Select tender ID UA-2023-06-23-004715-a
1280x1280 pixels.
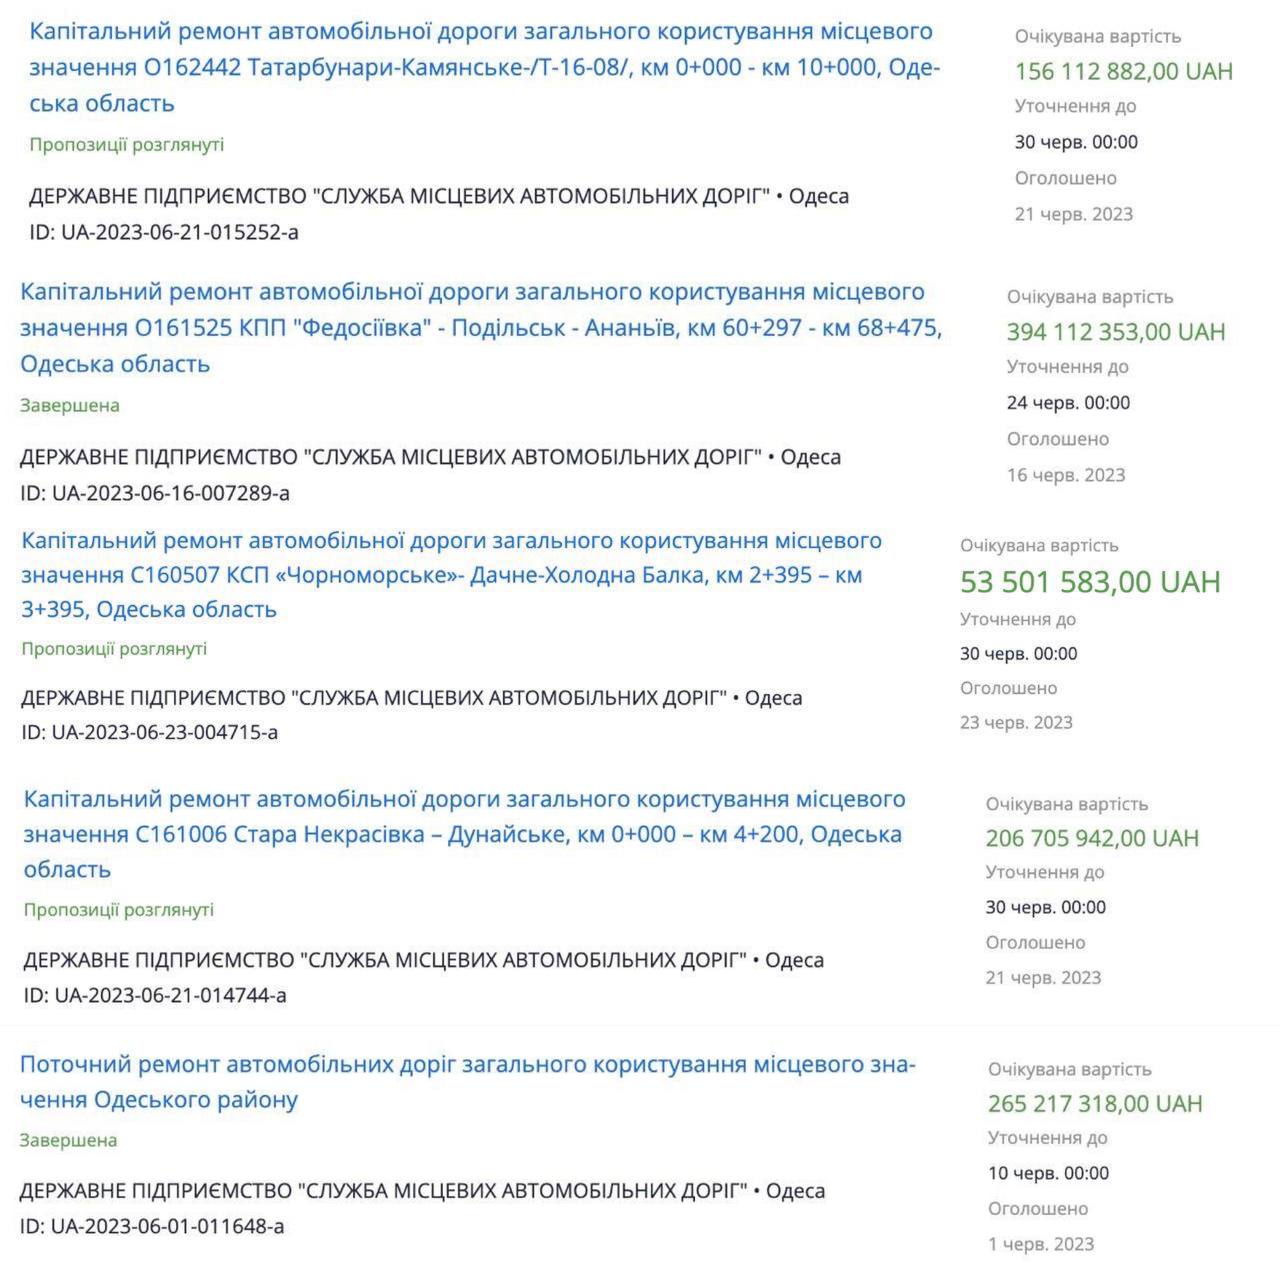[149, 732]
